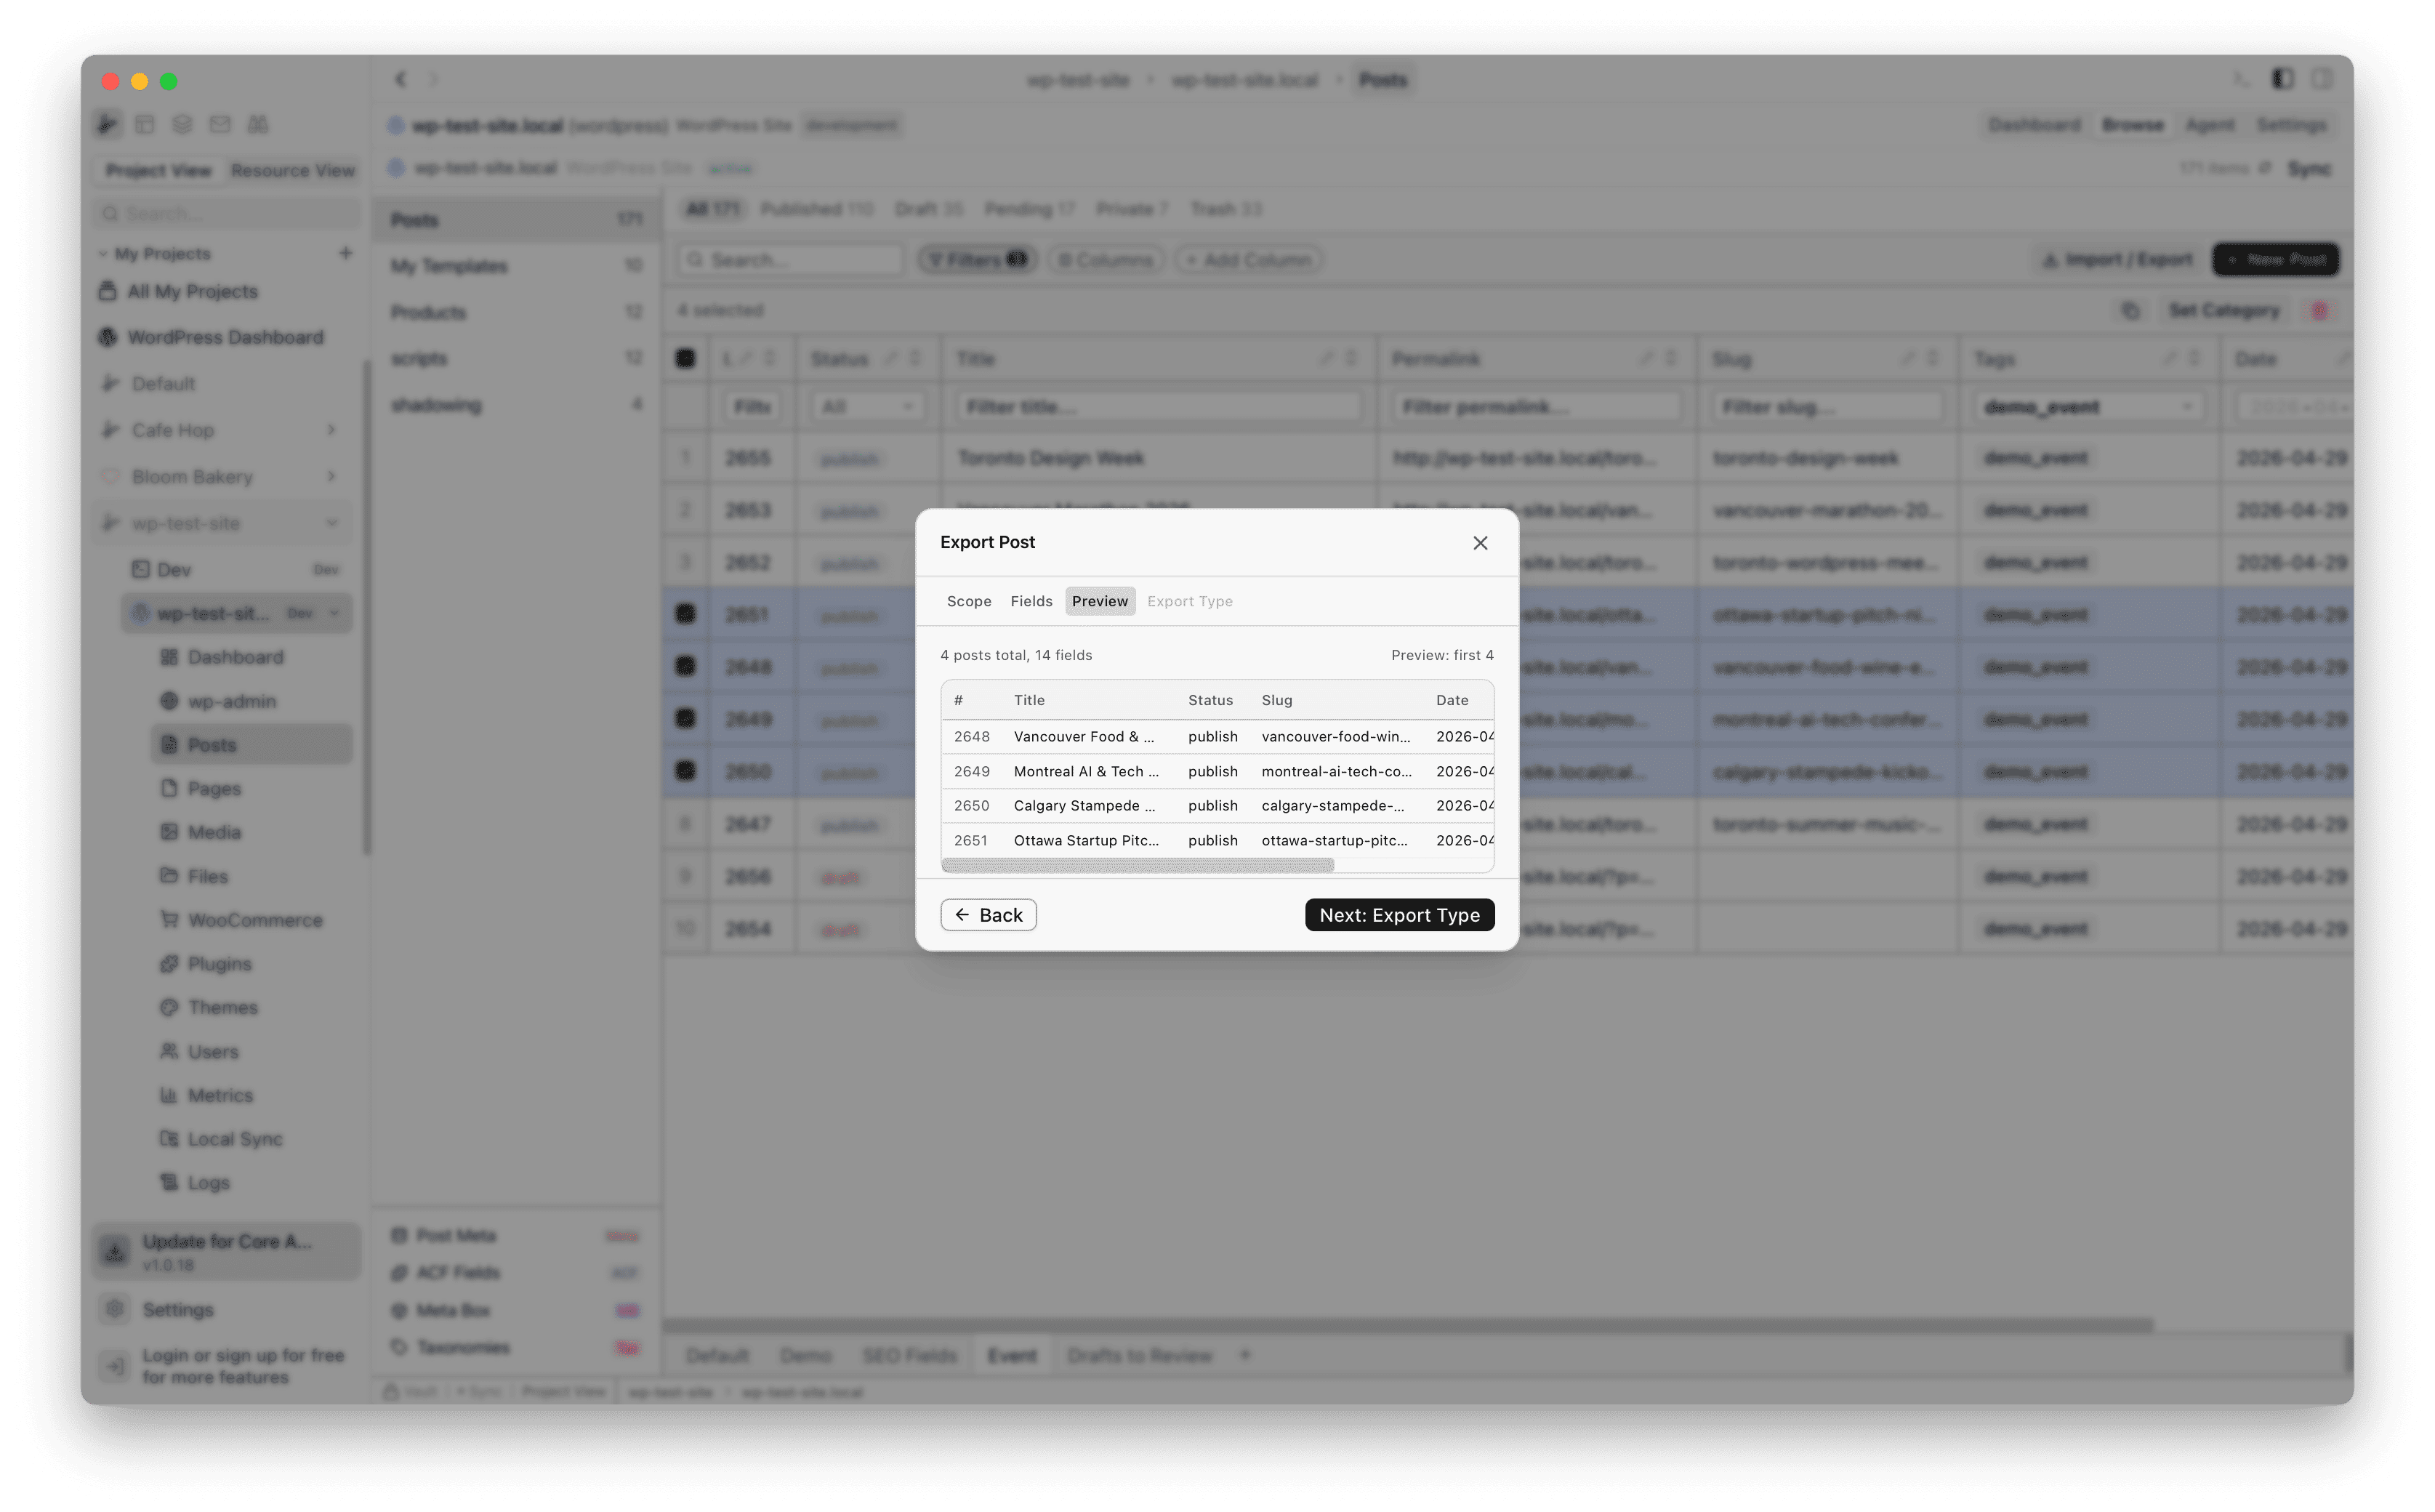The width and height of the screenshot is (2435, 1512).
Task: Select the Preview step tab
Action: pyautogui.click(x=1099, y=601)
